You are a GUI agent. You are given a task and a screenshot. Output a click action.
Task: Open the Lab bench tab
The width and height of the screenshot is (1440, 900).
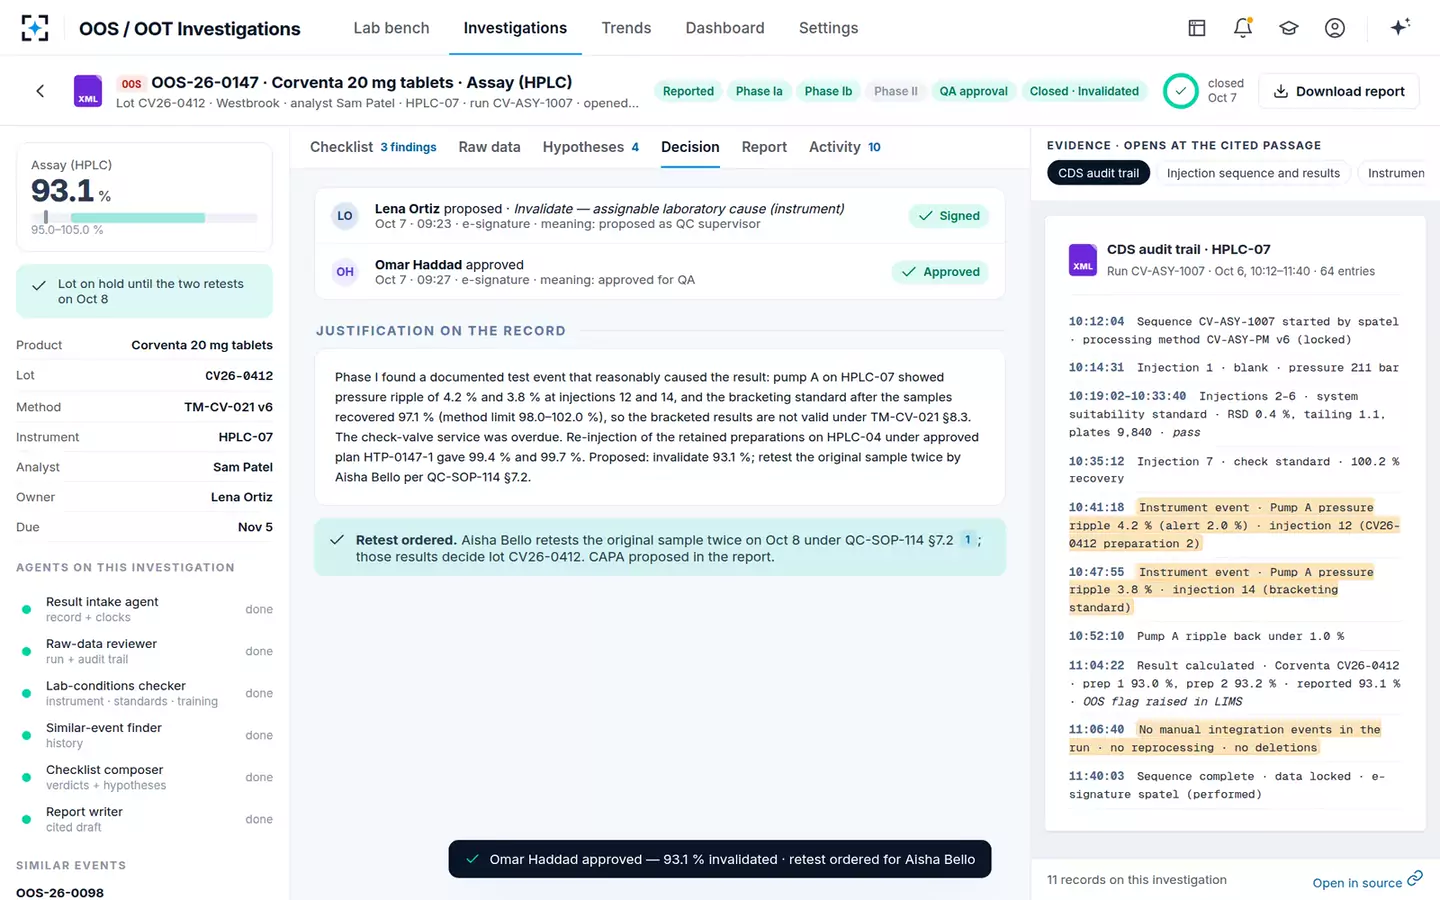[391, 28]
